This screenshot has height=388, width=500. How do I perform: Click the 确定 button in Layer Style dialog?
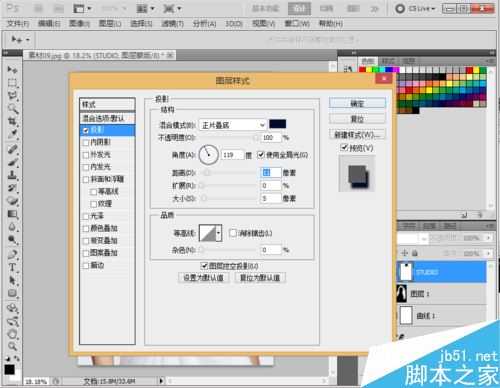point(357,103)
